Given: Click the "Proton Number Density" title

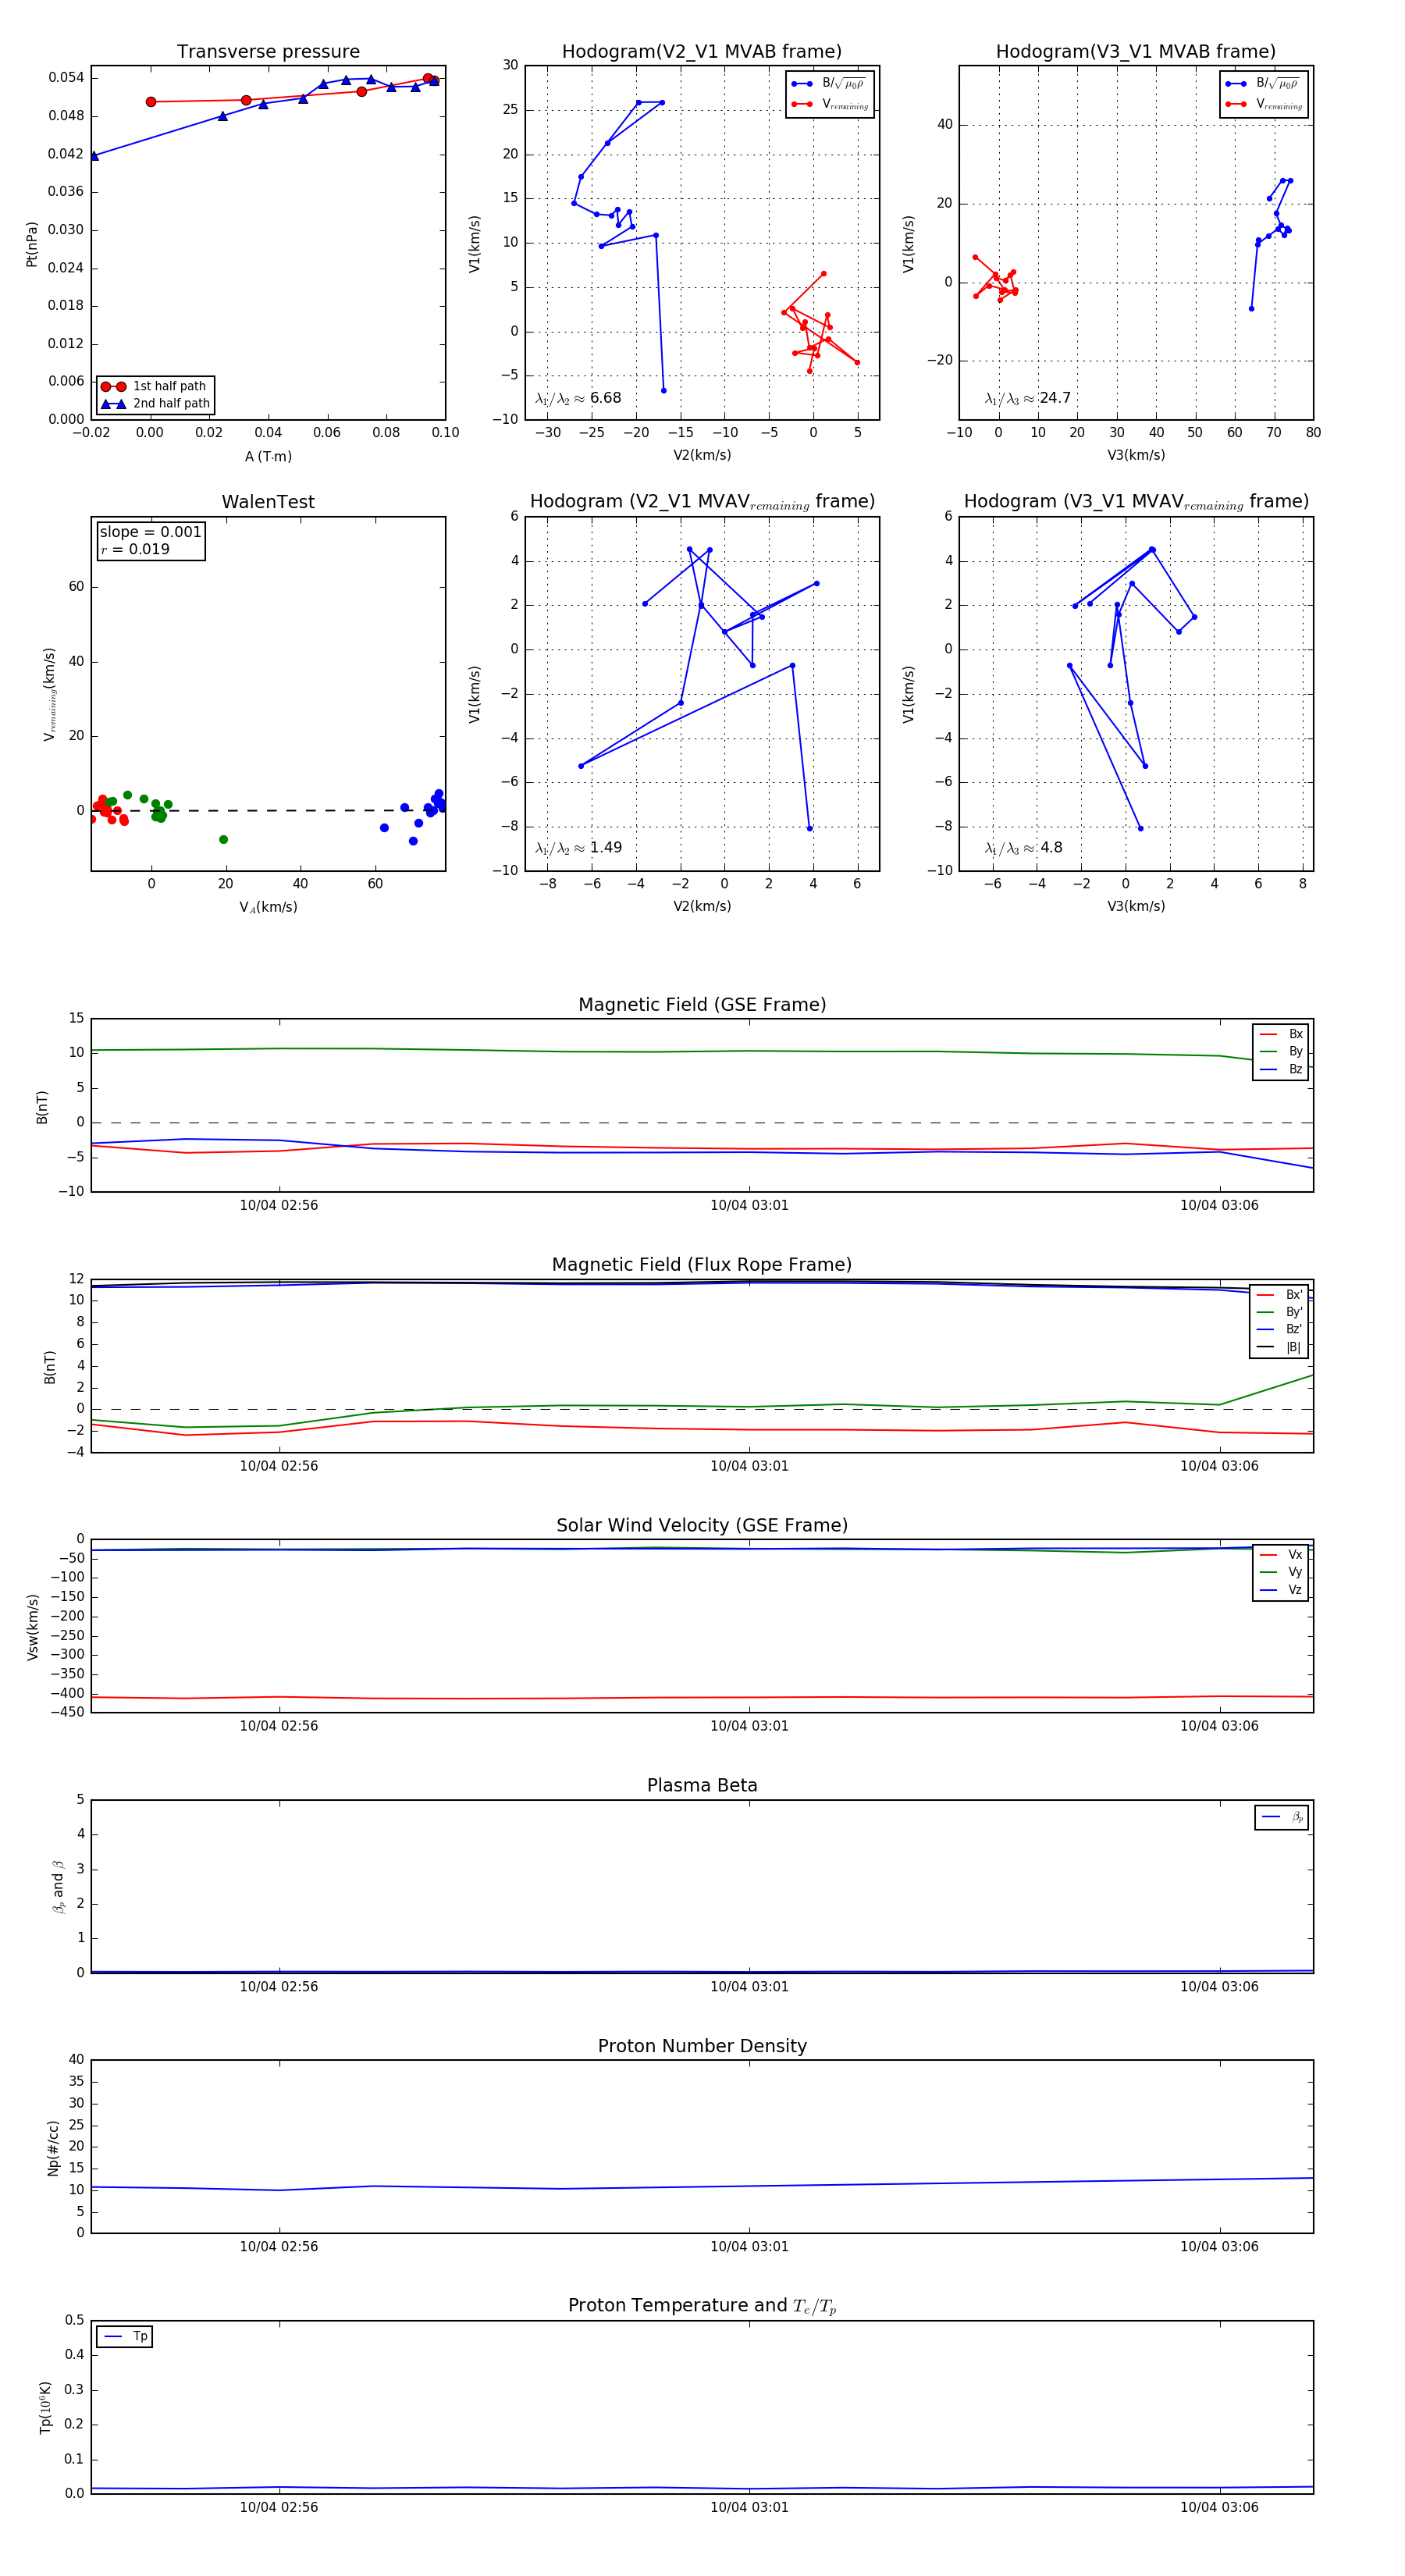Looking at the screenshot, I should click(702, 2046).
